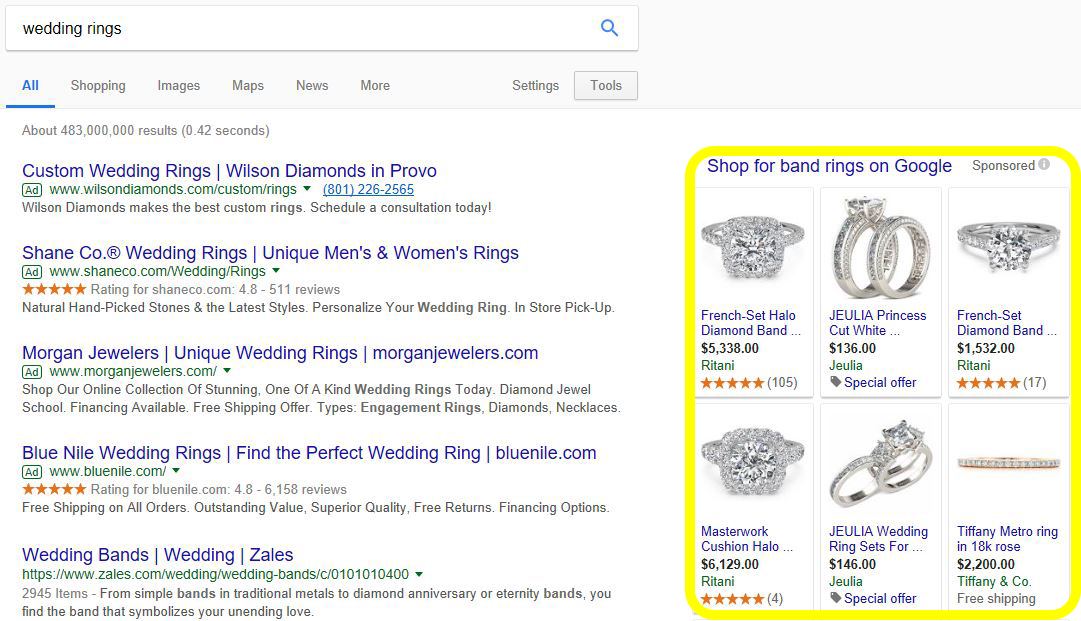Click Tiffany Metro ring in 18k rose title
This screenshot has height=621, width=1081.
pyautogui.click(x=1007, y=539)
